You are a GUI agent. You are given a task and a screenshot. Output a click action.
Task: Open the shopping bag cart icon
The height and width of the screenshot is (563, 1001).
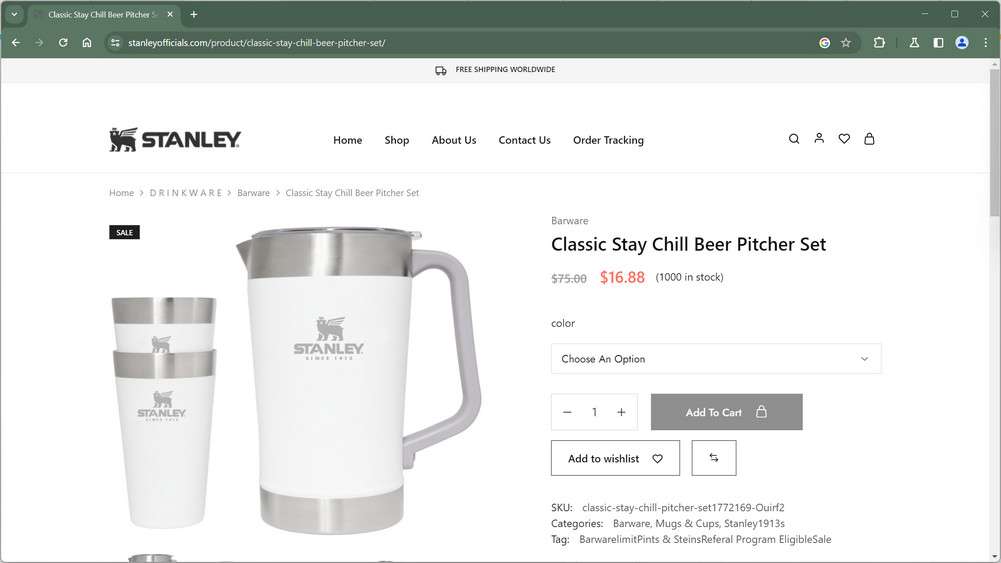pos(869,139)
